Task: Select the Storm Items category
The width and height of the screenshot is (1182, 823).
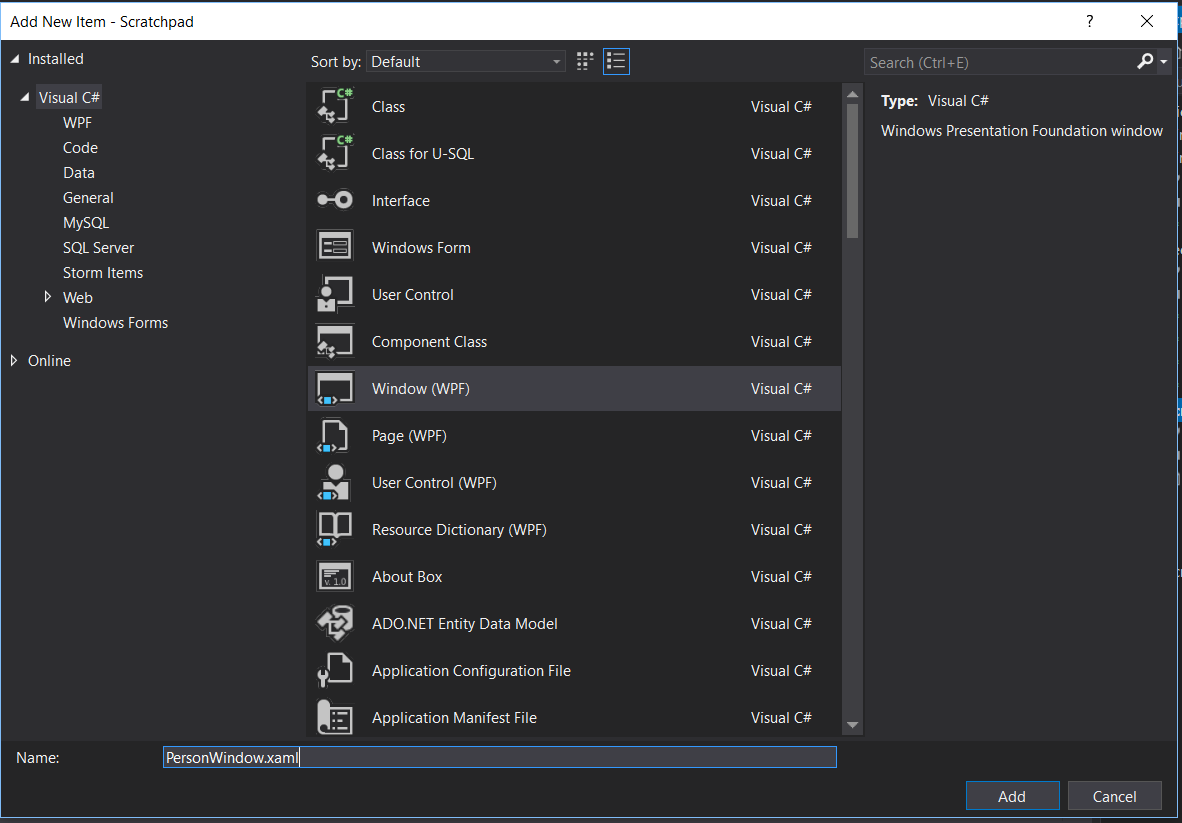Action: click(x=103, y=272)
